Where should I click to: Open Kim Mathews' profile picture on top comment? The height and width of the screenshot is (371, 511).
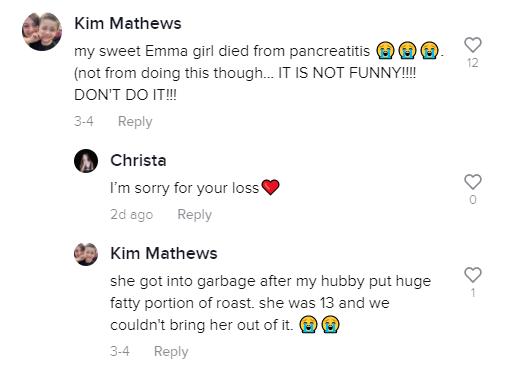tap(42, 32)
